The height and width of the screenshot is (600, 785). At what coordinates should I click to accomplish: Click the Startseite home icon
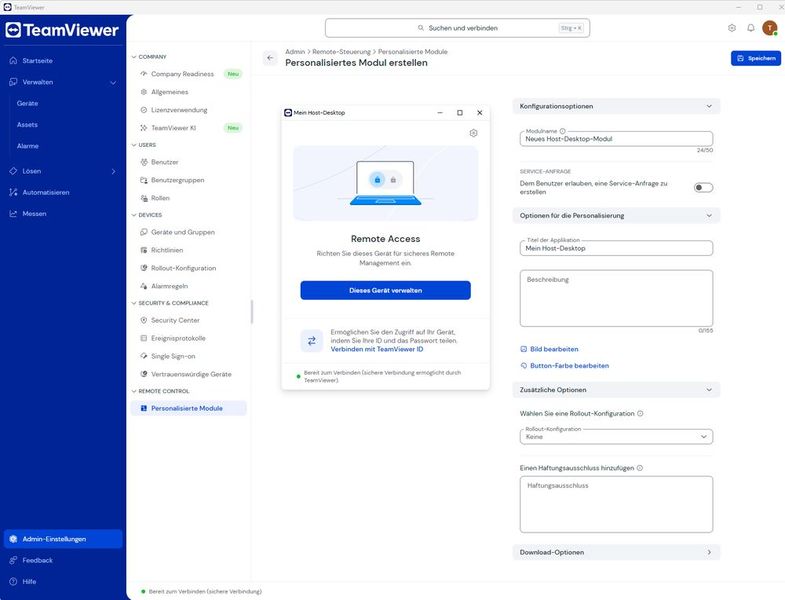point(14,61)
